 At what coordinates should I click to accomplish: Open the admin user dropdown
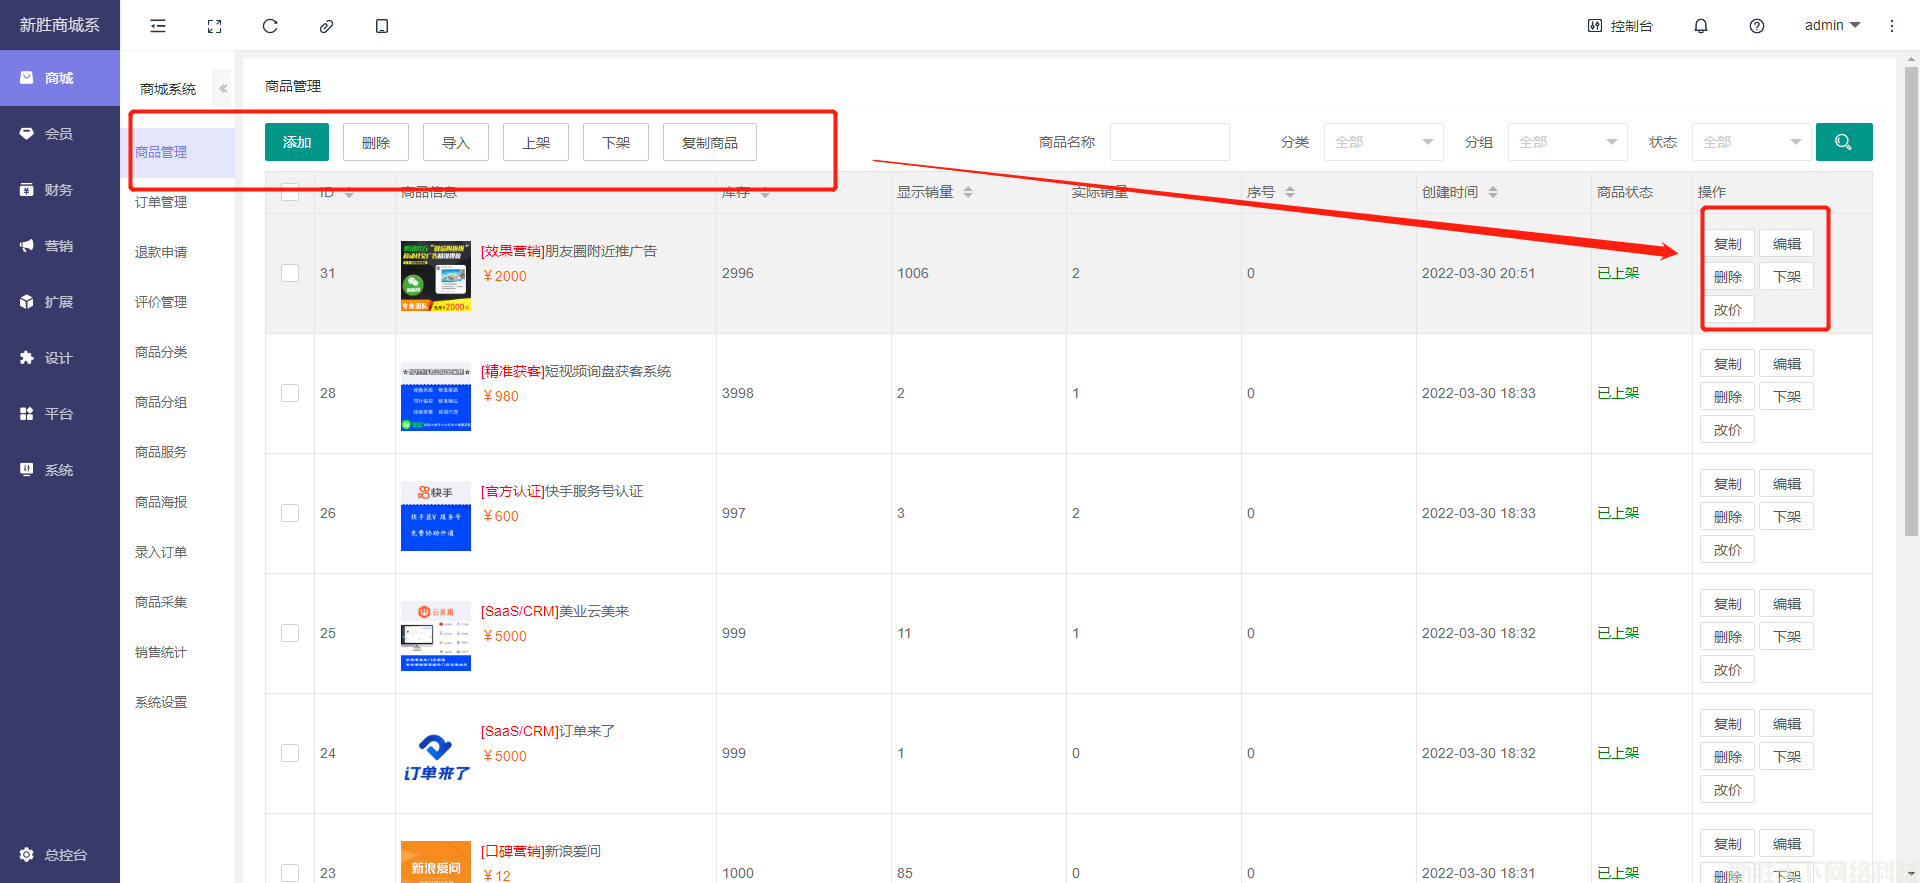pyautogui.click(x=1831, y=25)
